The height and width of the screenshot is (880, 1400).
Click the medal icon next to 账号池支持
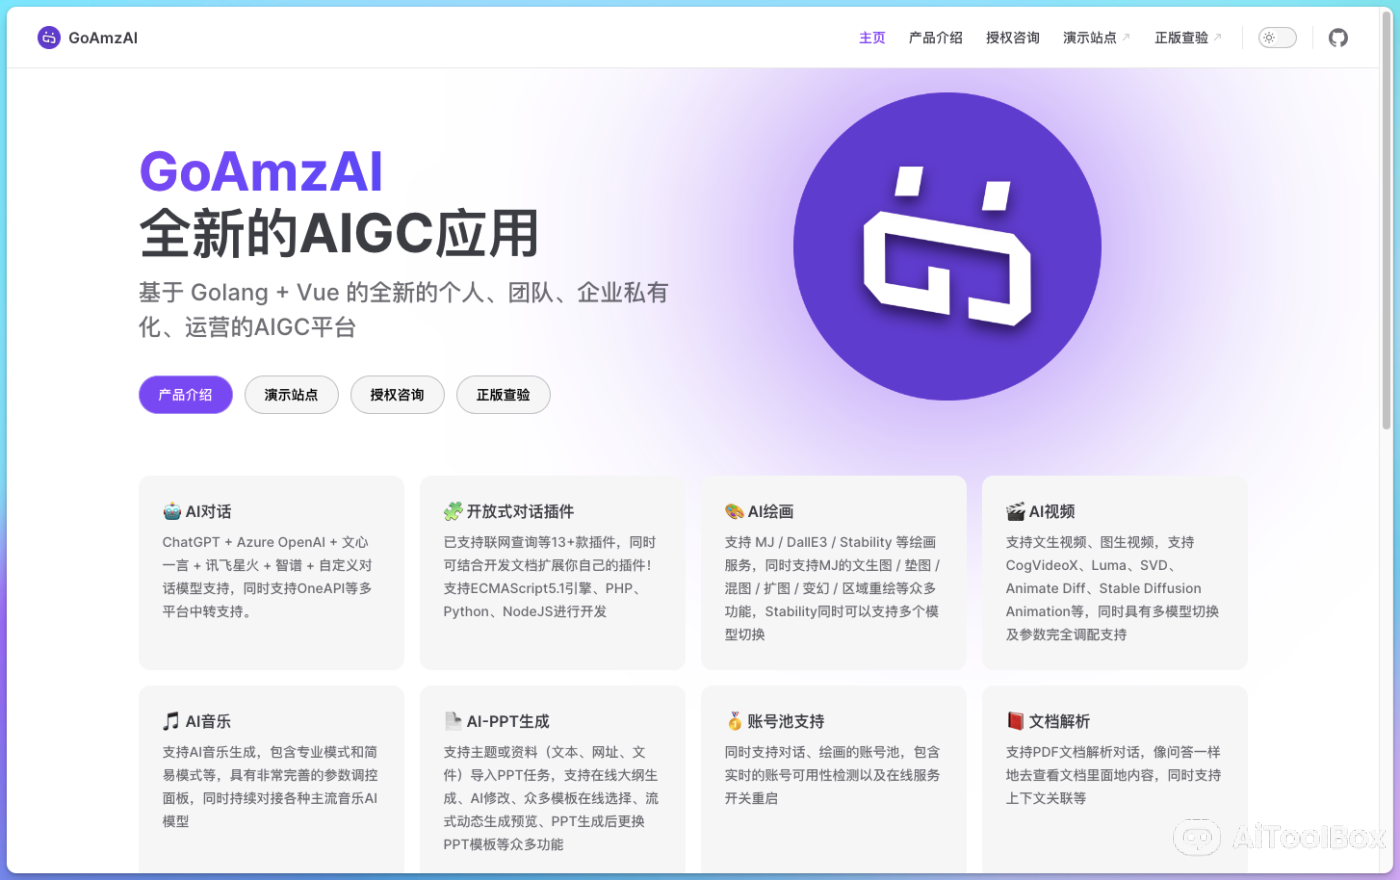coord(734,721)
